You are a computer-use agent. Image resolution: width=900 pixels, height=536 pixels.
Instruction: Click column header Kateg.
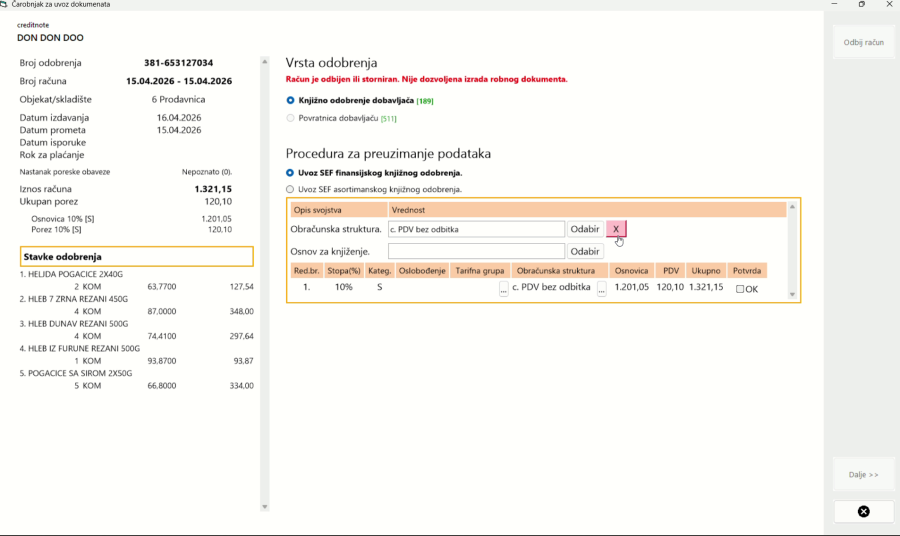[x=379, y=271]
